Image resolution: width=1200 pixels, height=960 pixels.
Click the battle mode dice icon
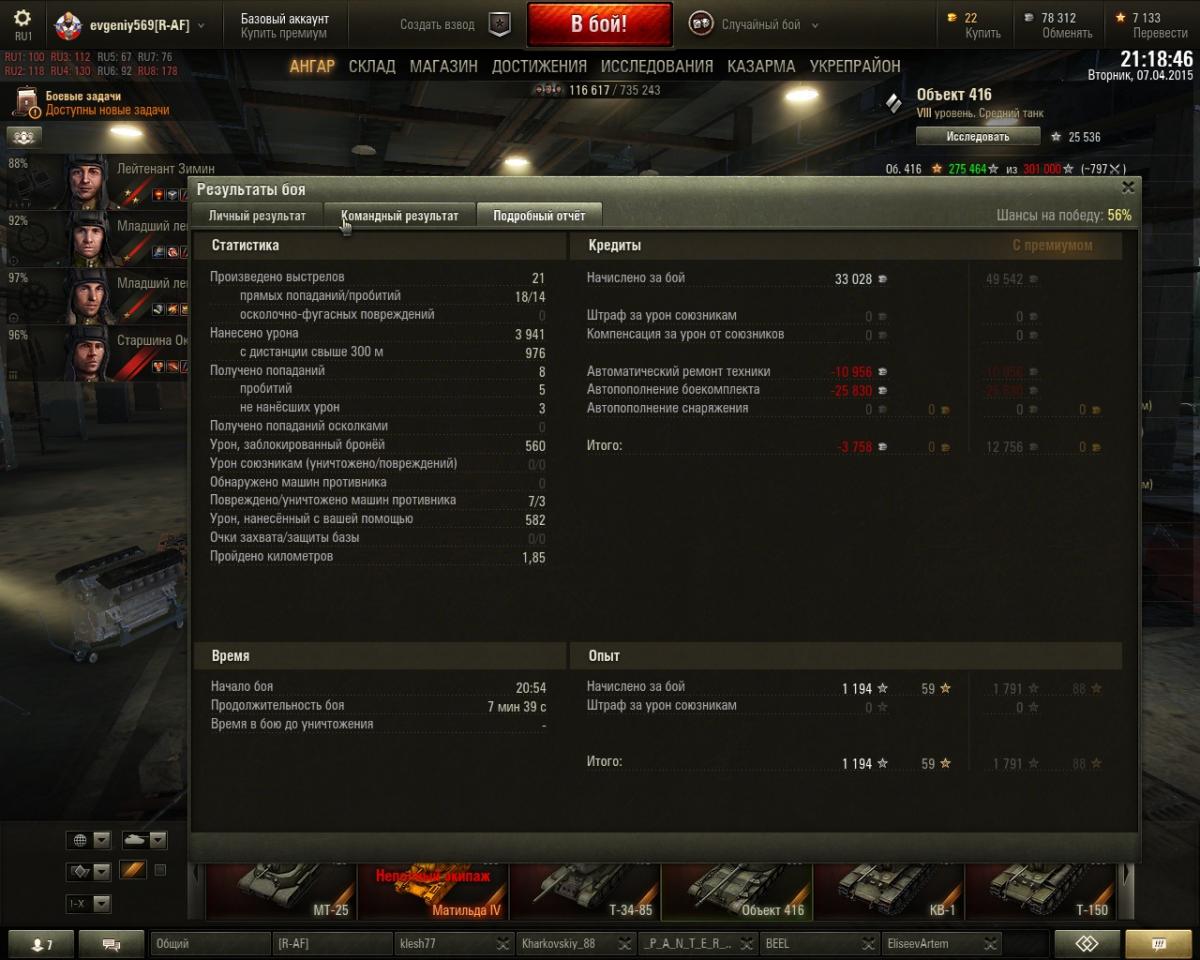coord(700,25)
